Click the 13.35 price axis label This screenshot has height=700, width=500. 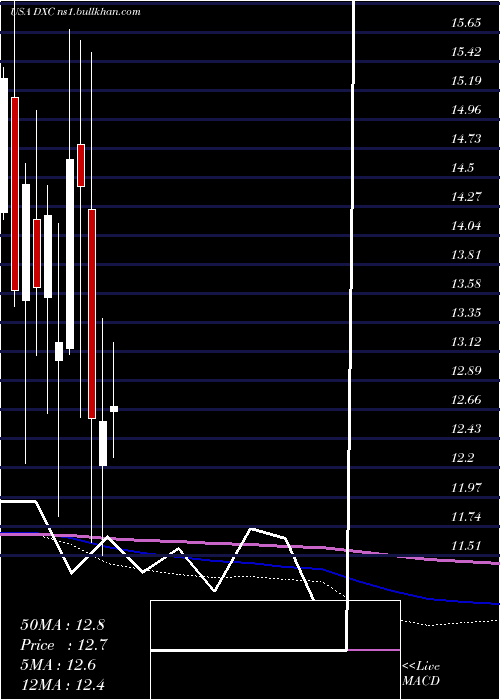coord(466,312)
